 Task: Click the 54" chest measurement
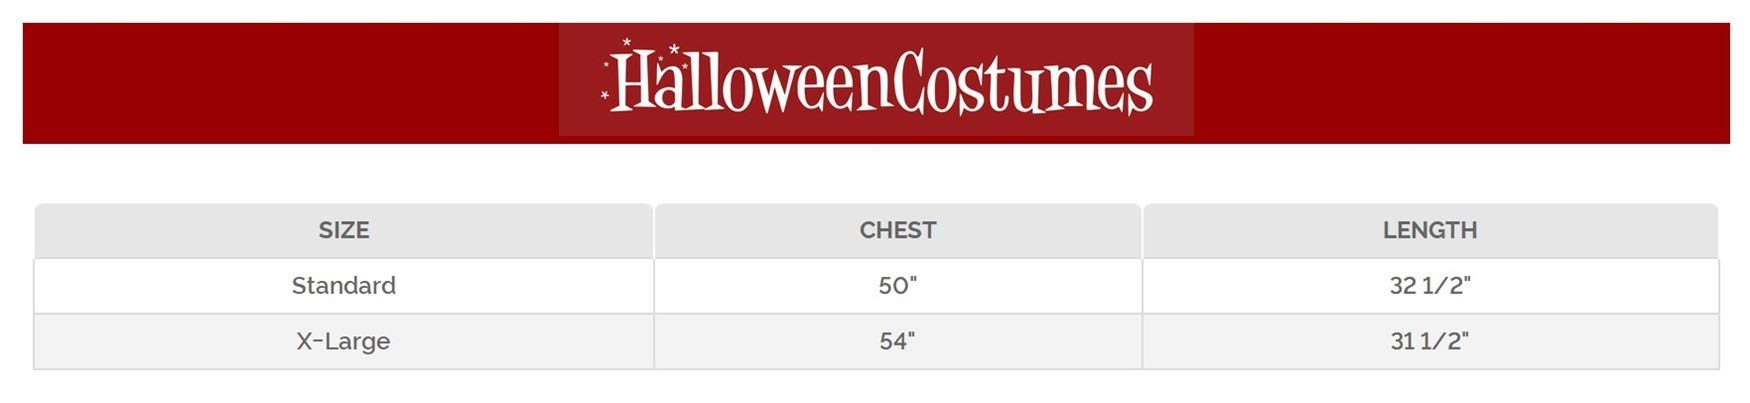click(897, 341)
